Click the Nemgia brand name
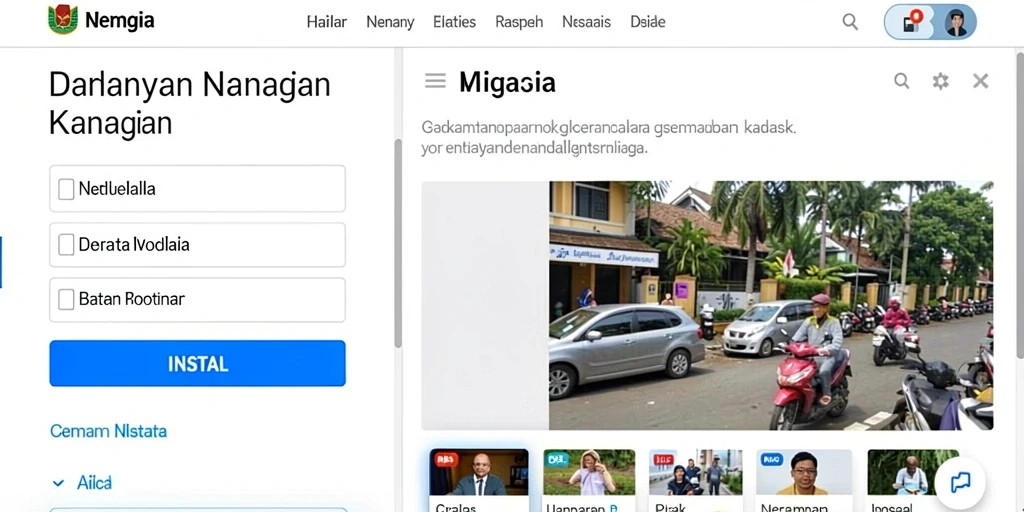 (x=120, y=21)
